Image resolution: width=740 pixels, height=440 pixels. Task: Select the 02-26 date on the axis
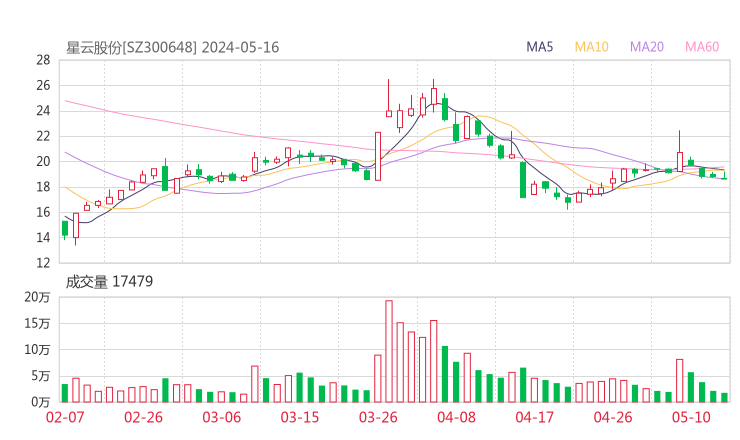click(x=143, y=418)
